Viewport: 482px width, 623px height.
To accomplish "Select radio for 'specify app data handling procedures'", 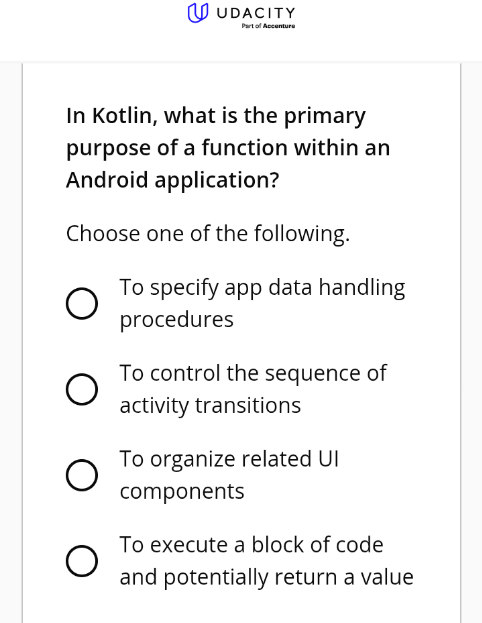I will [82, 304].
